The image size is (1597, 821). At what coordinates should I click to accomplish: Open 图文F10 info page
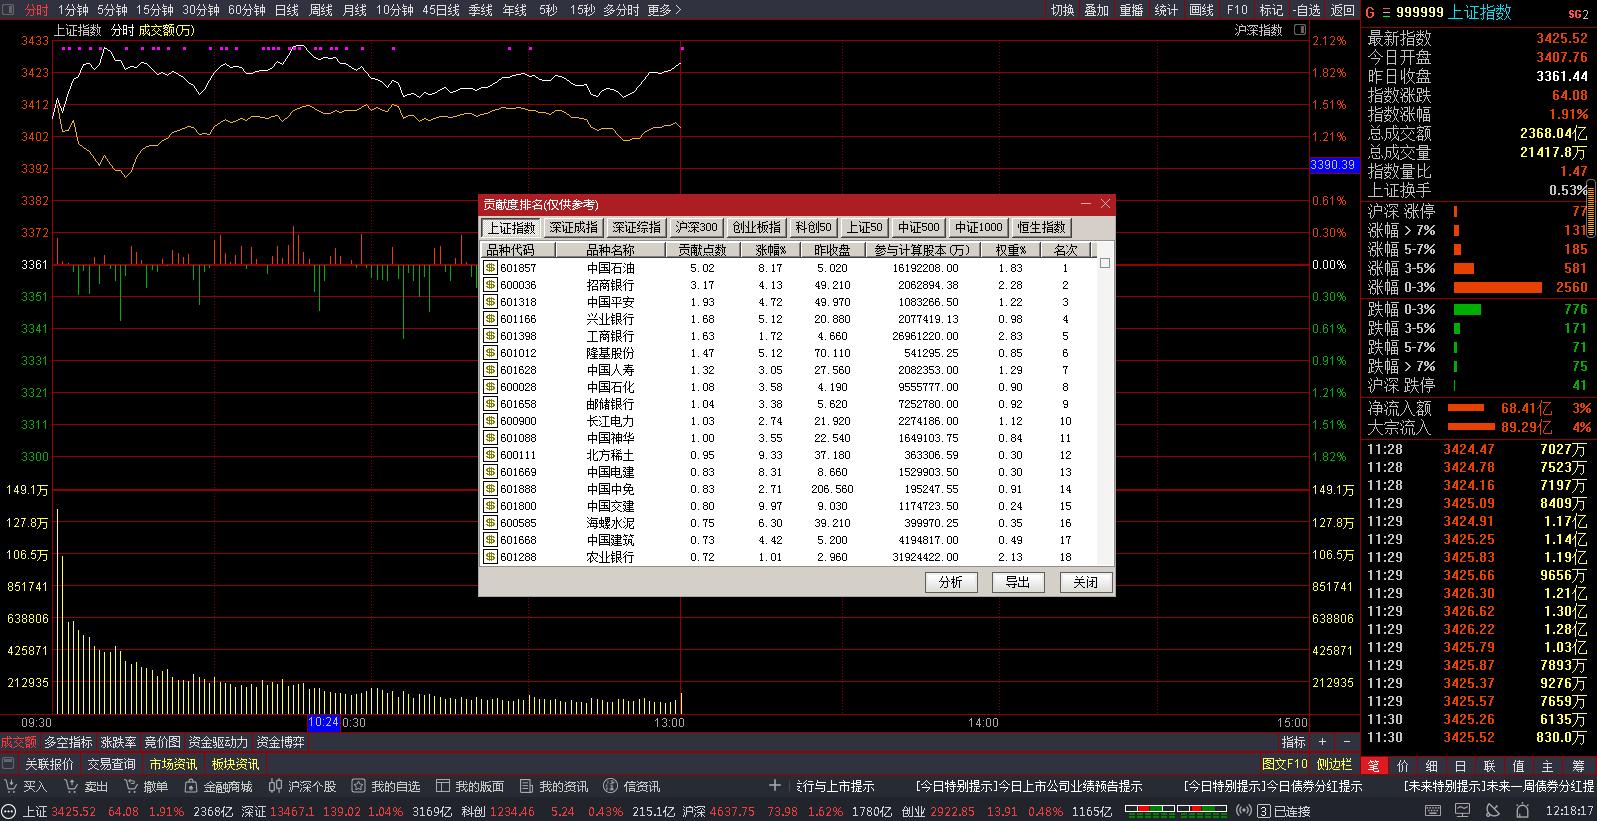(x=1284, y=764)
